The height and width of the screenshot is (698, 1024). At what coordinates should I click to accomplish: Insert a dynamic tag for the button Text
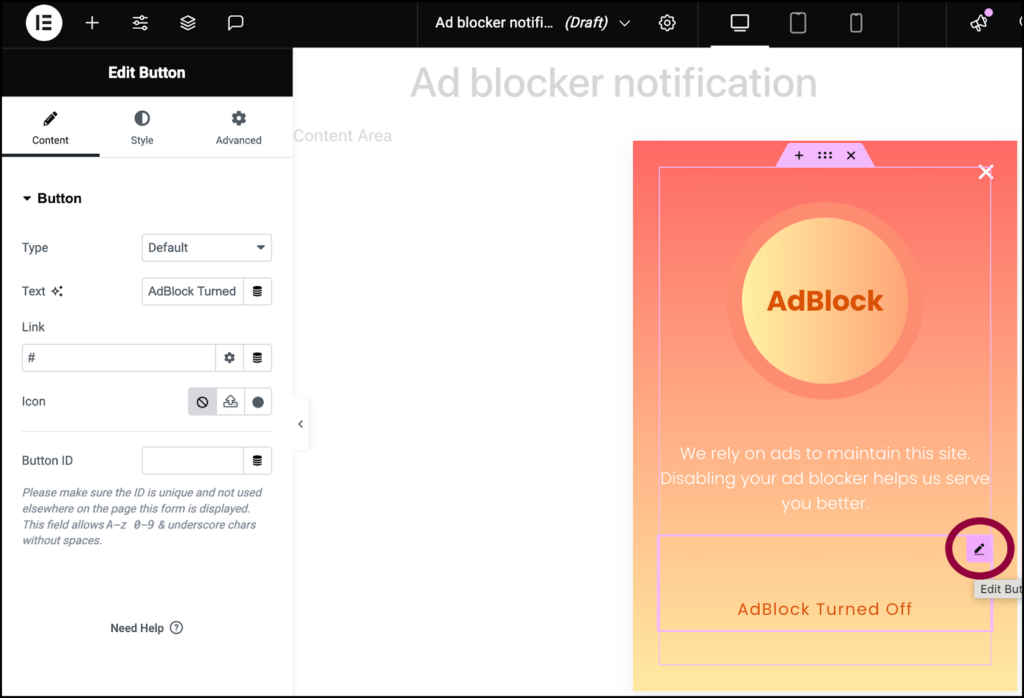pos(258,291)
